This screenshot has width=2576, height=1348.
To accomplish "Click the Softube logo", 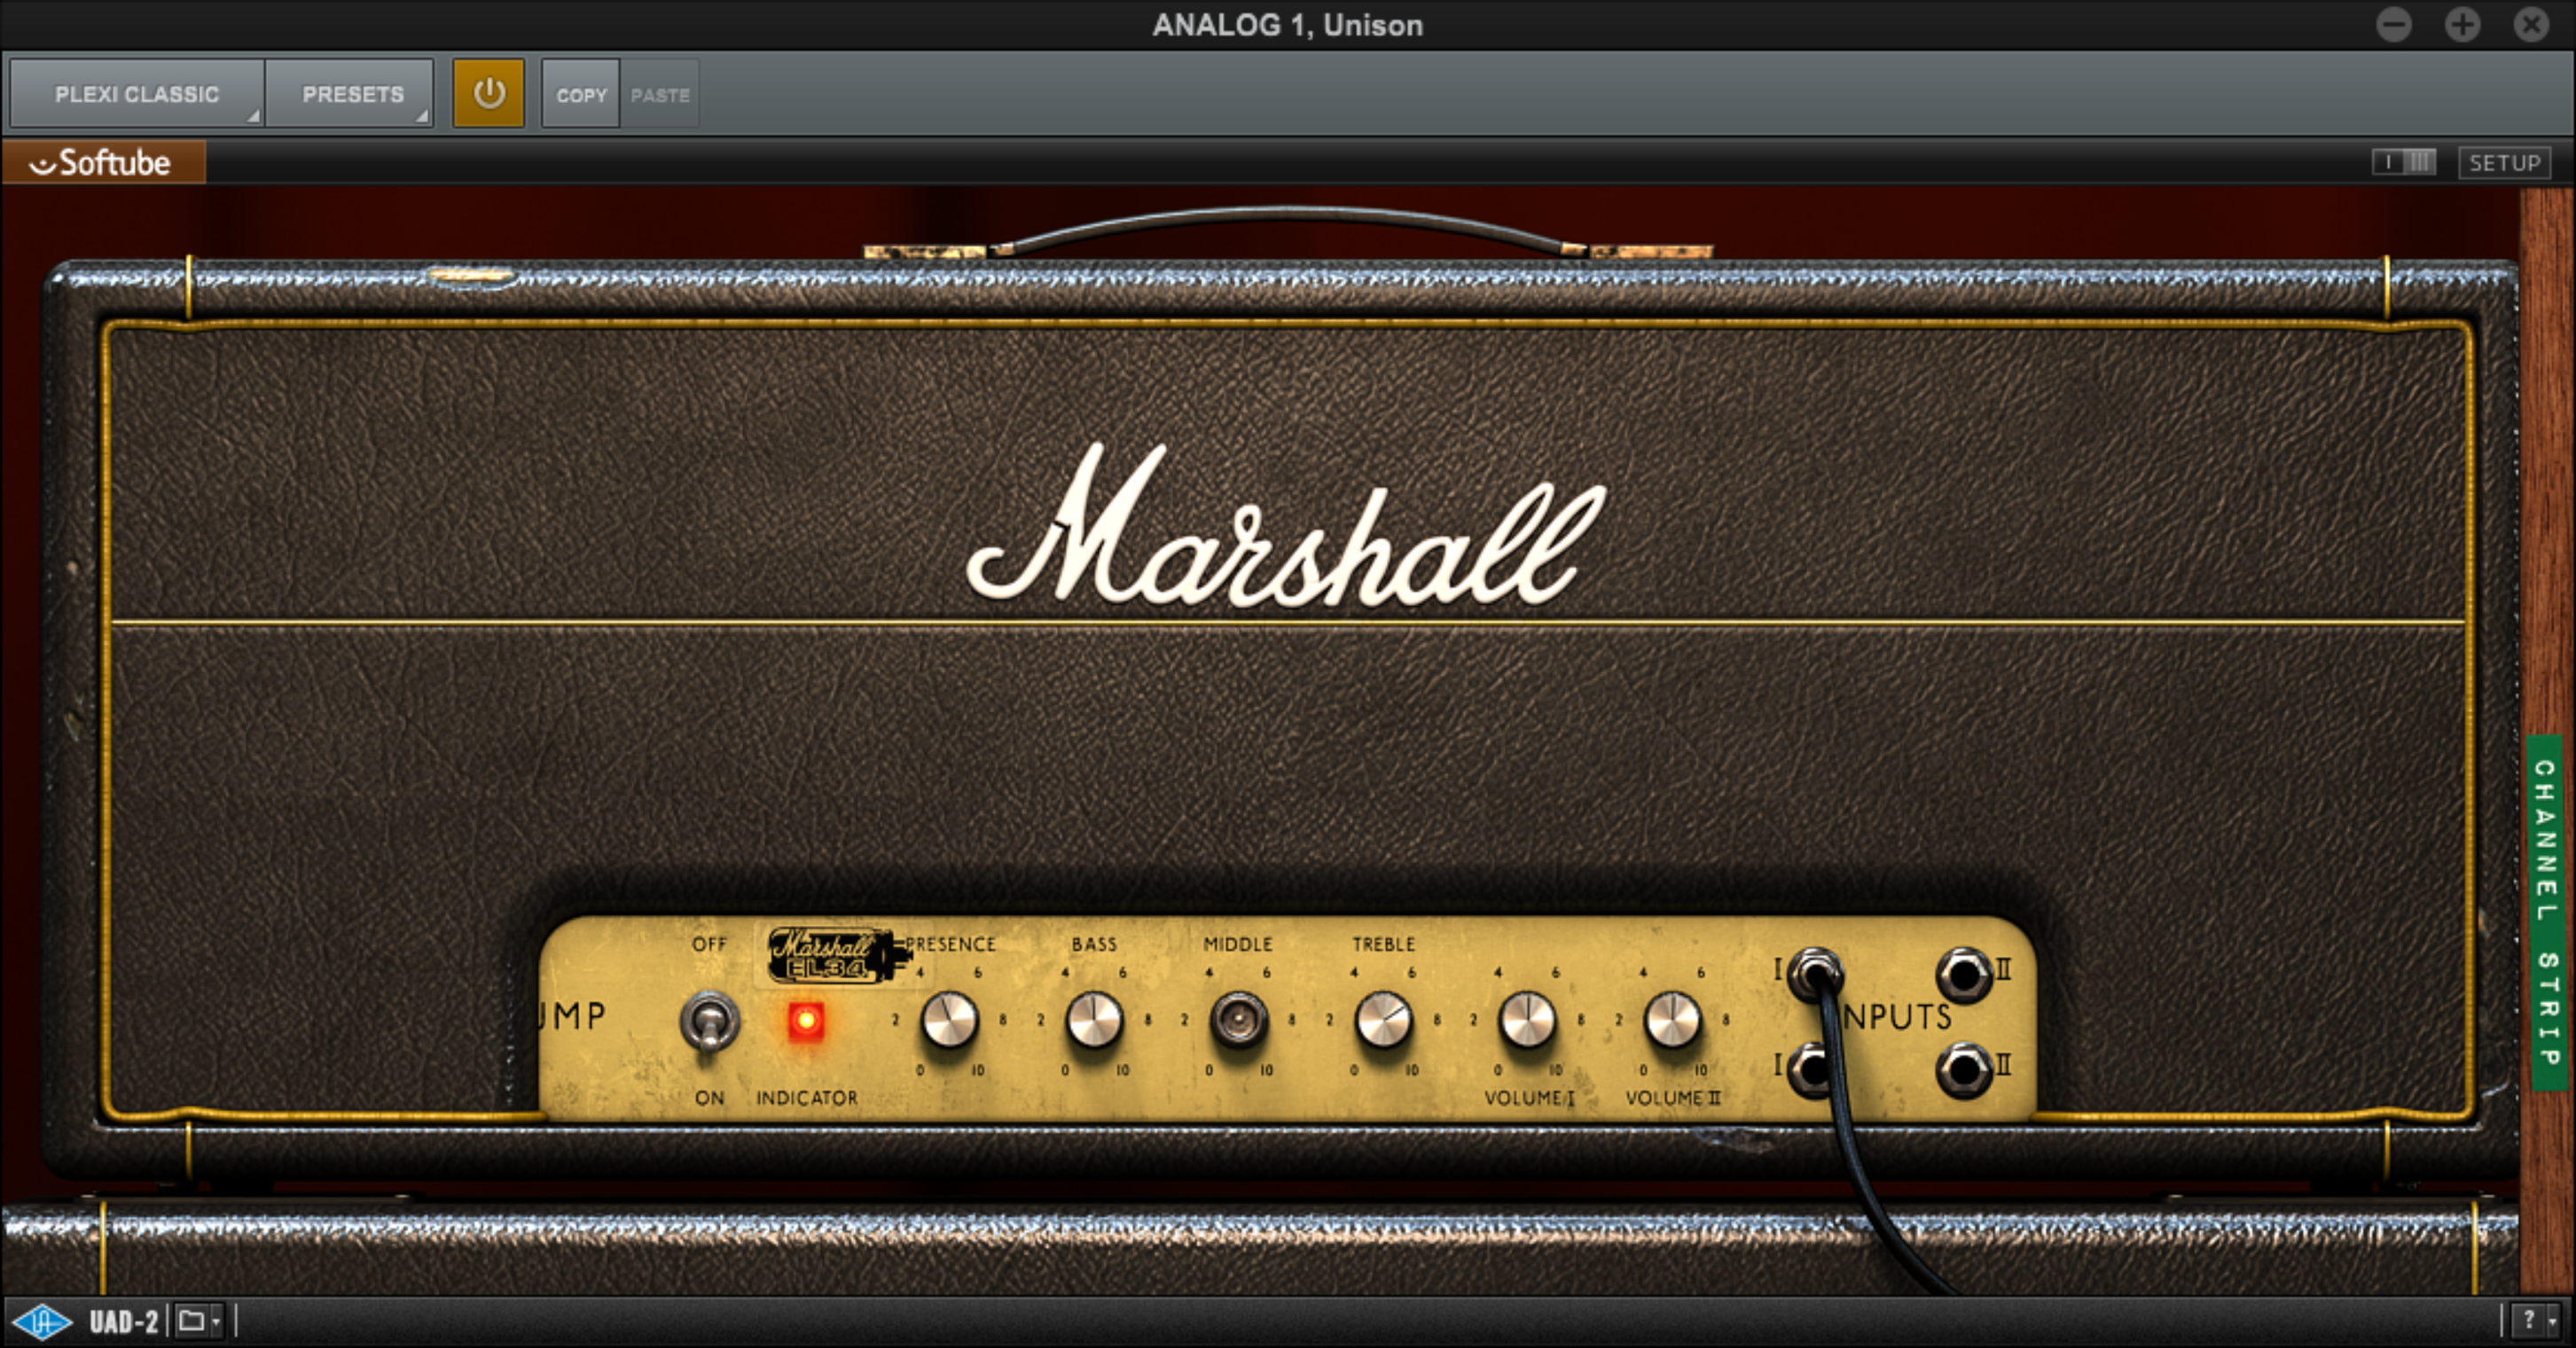I will tap(103, 162).
